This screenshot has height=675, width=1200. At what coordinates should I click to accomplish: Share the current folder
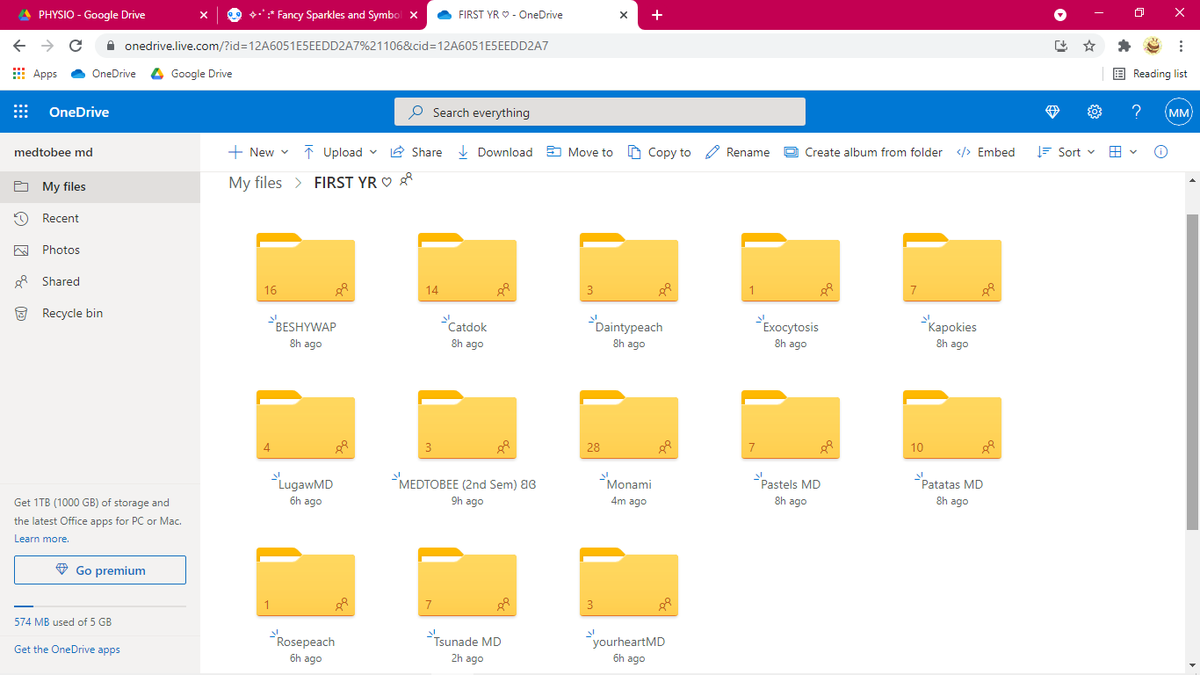pos(416,152)
